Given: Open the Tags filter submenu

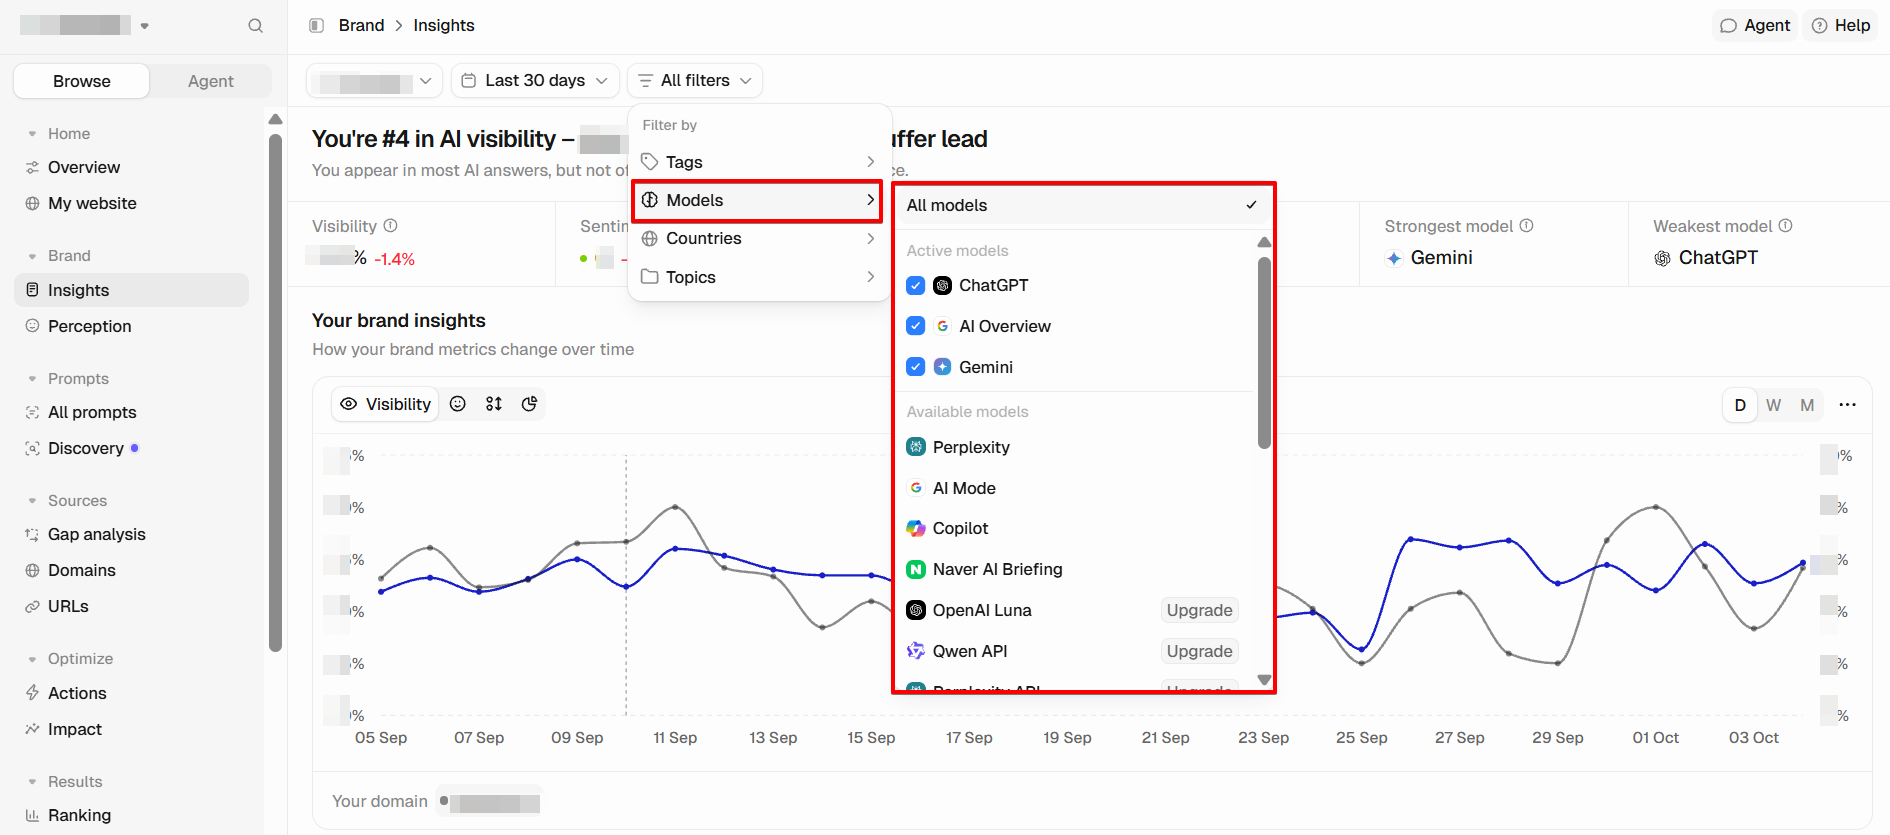Looking at the screenshot, I should pyautogui.click(x=758, y=162).
